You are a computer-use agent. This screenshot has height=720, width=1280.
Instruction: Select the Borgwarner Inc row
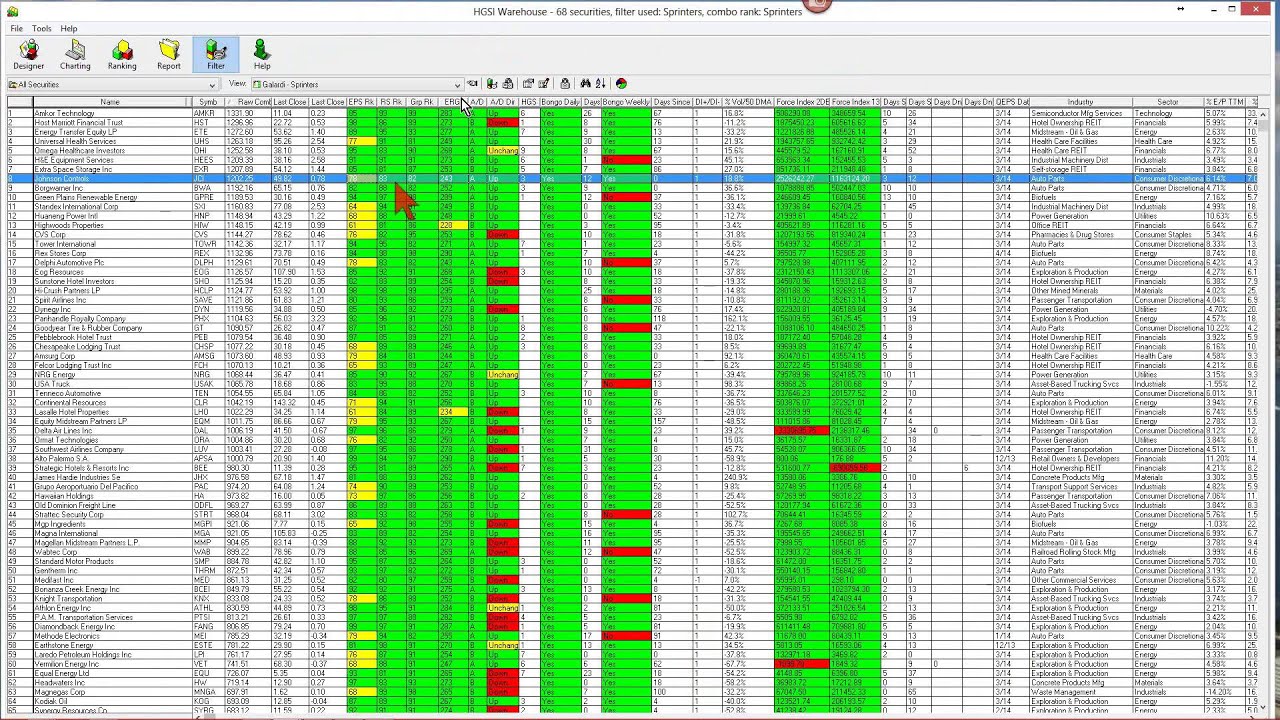(x=632, y=188)
